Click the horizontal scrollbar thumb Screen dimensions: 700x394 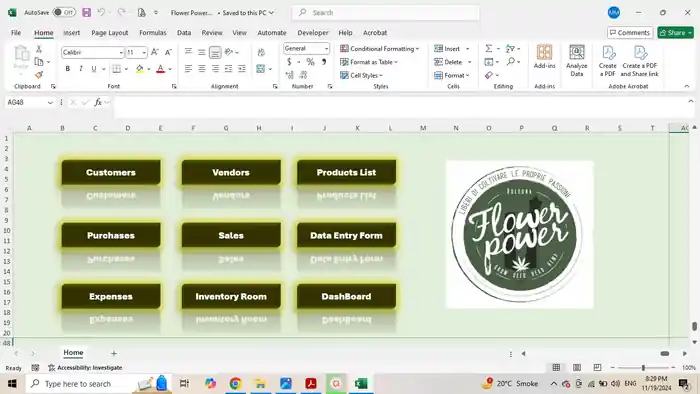coord(665,353)
